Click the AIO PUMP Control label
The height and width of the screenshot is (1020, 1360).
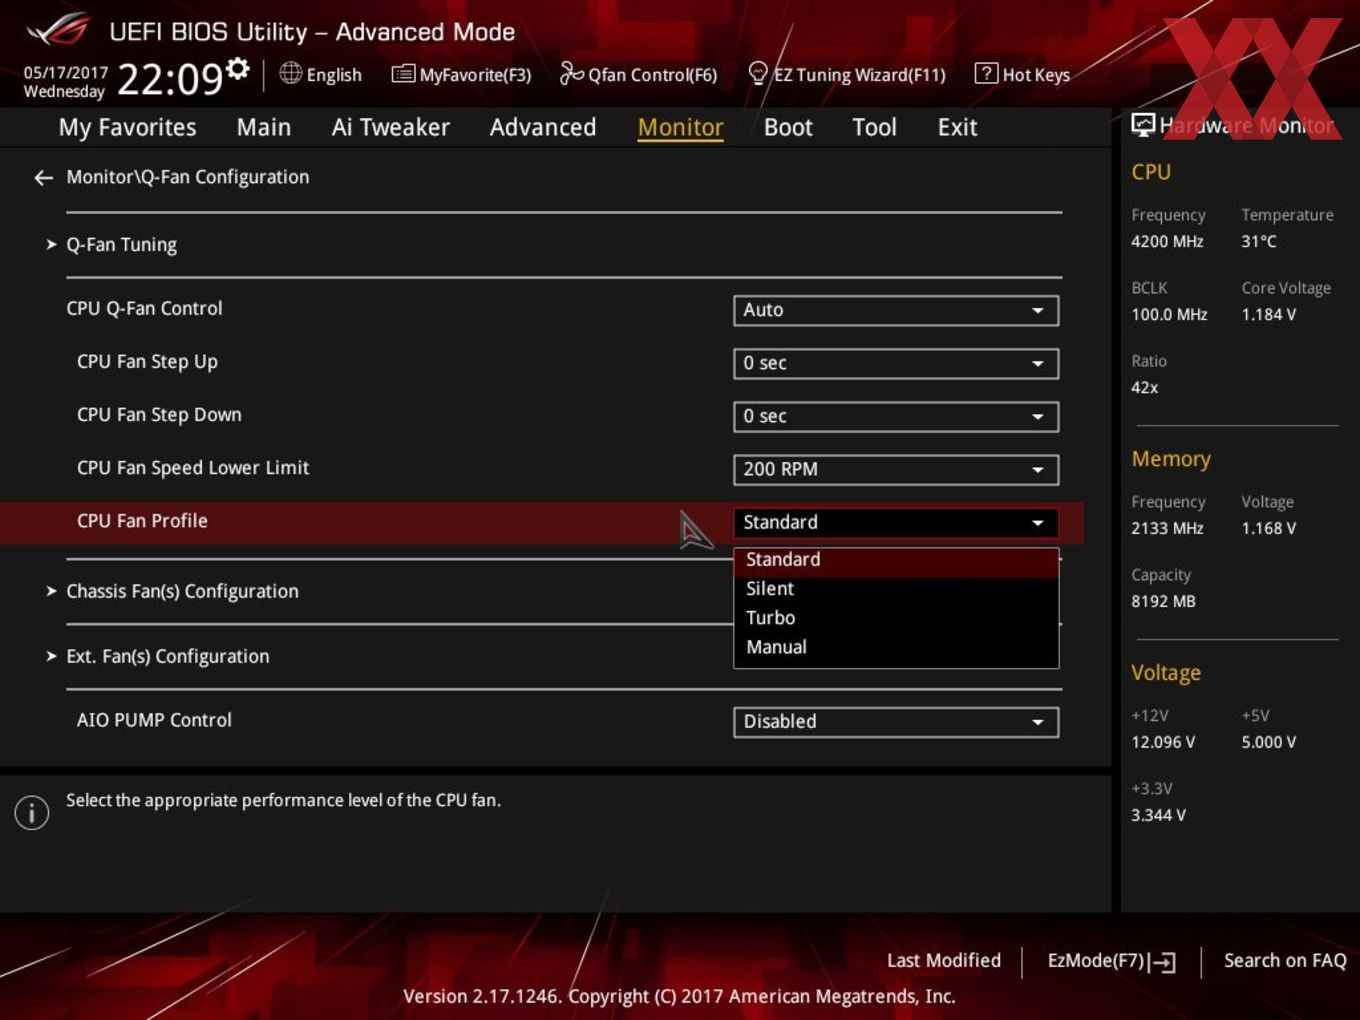click(154, 720)
